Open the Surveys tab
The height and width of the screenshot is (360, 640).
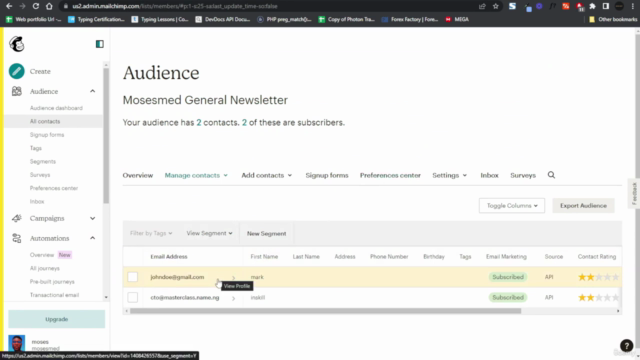pos(523,175)
